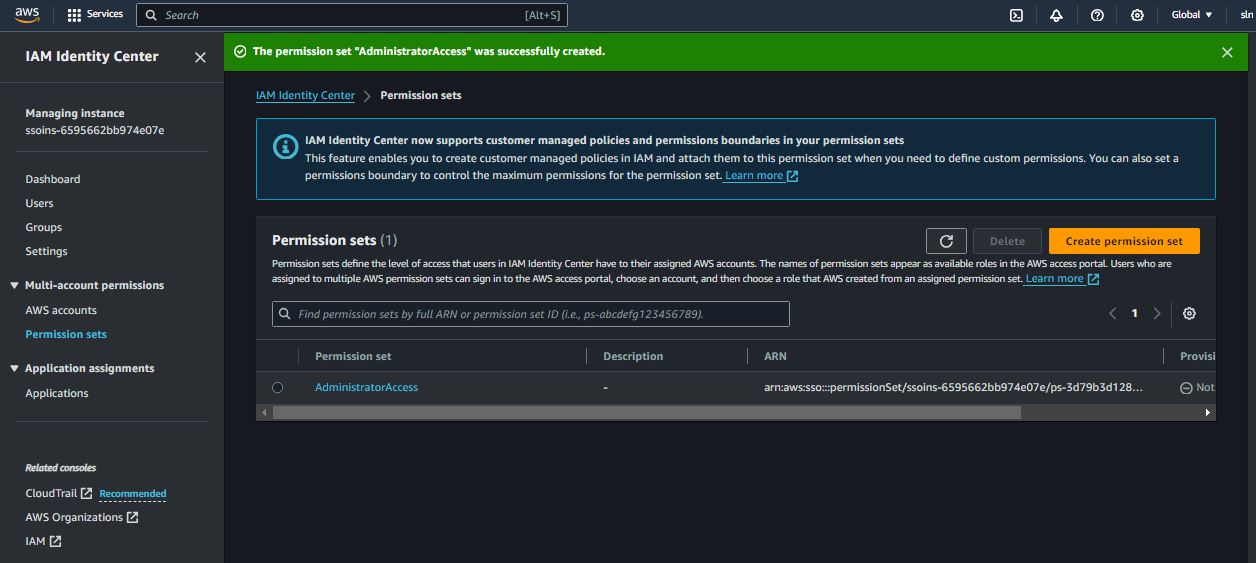Open the Global region dropdown
This screenshot has width=1256, height=563.
(x=1191, y=15)
